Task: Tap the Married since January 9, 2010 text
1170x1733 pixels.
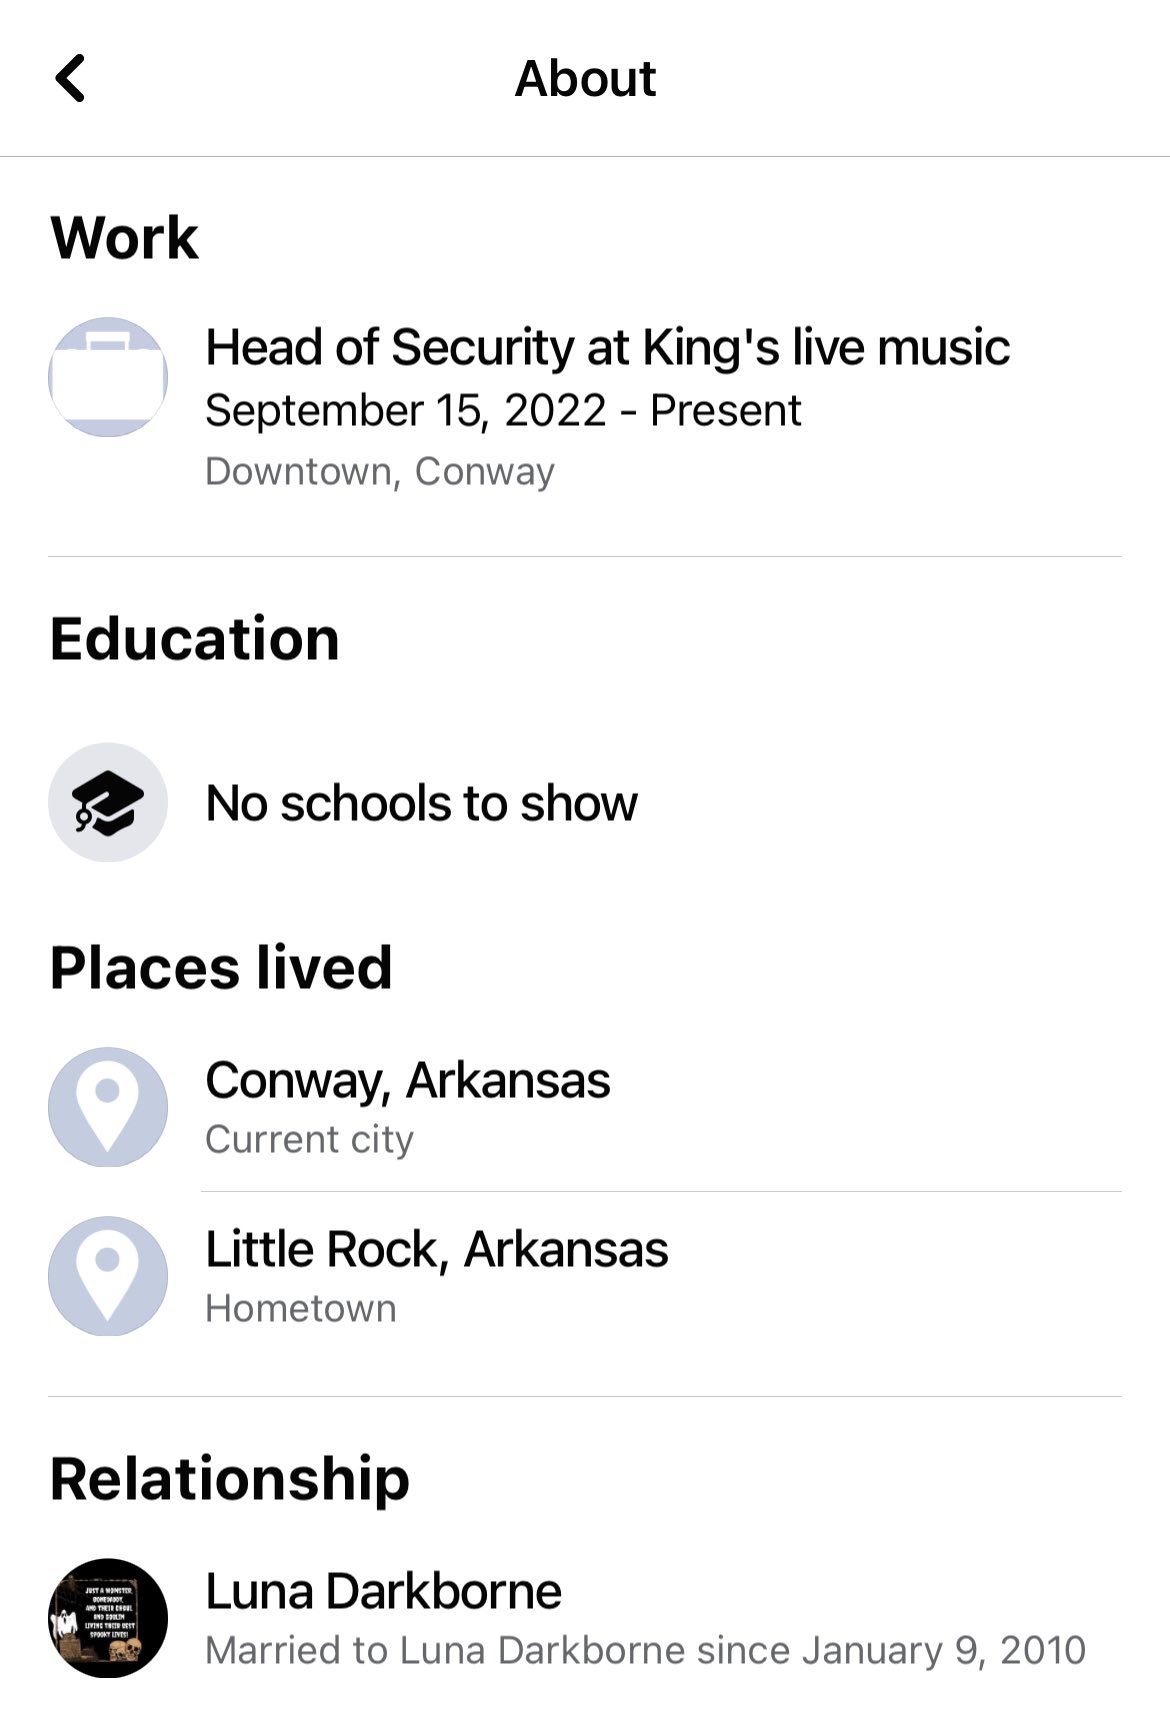Action: 645,1650
